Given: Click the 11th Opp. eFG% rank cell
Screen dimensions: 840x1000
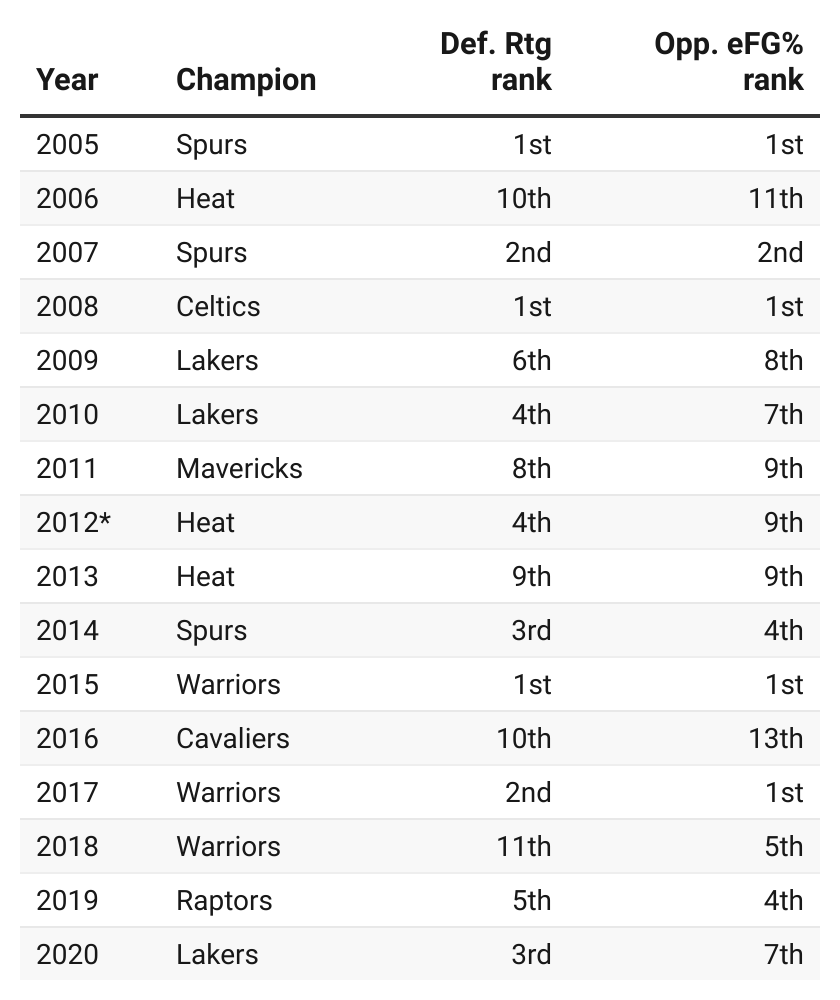Looking at the screenshot, I should [x=776, y=199].
